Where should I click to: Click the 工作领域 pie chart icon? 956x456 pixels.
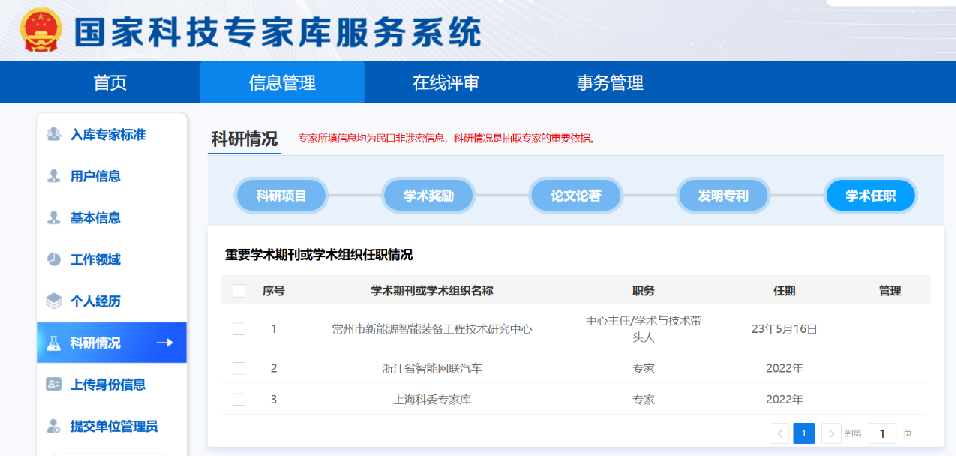(x=54, y=260)
